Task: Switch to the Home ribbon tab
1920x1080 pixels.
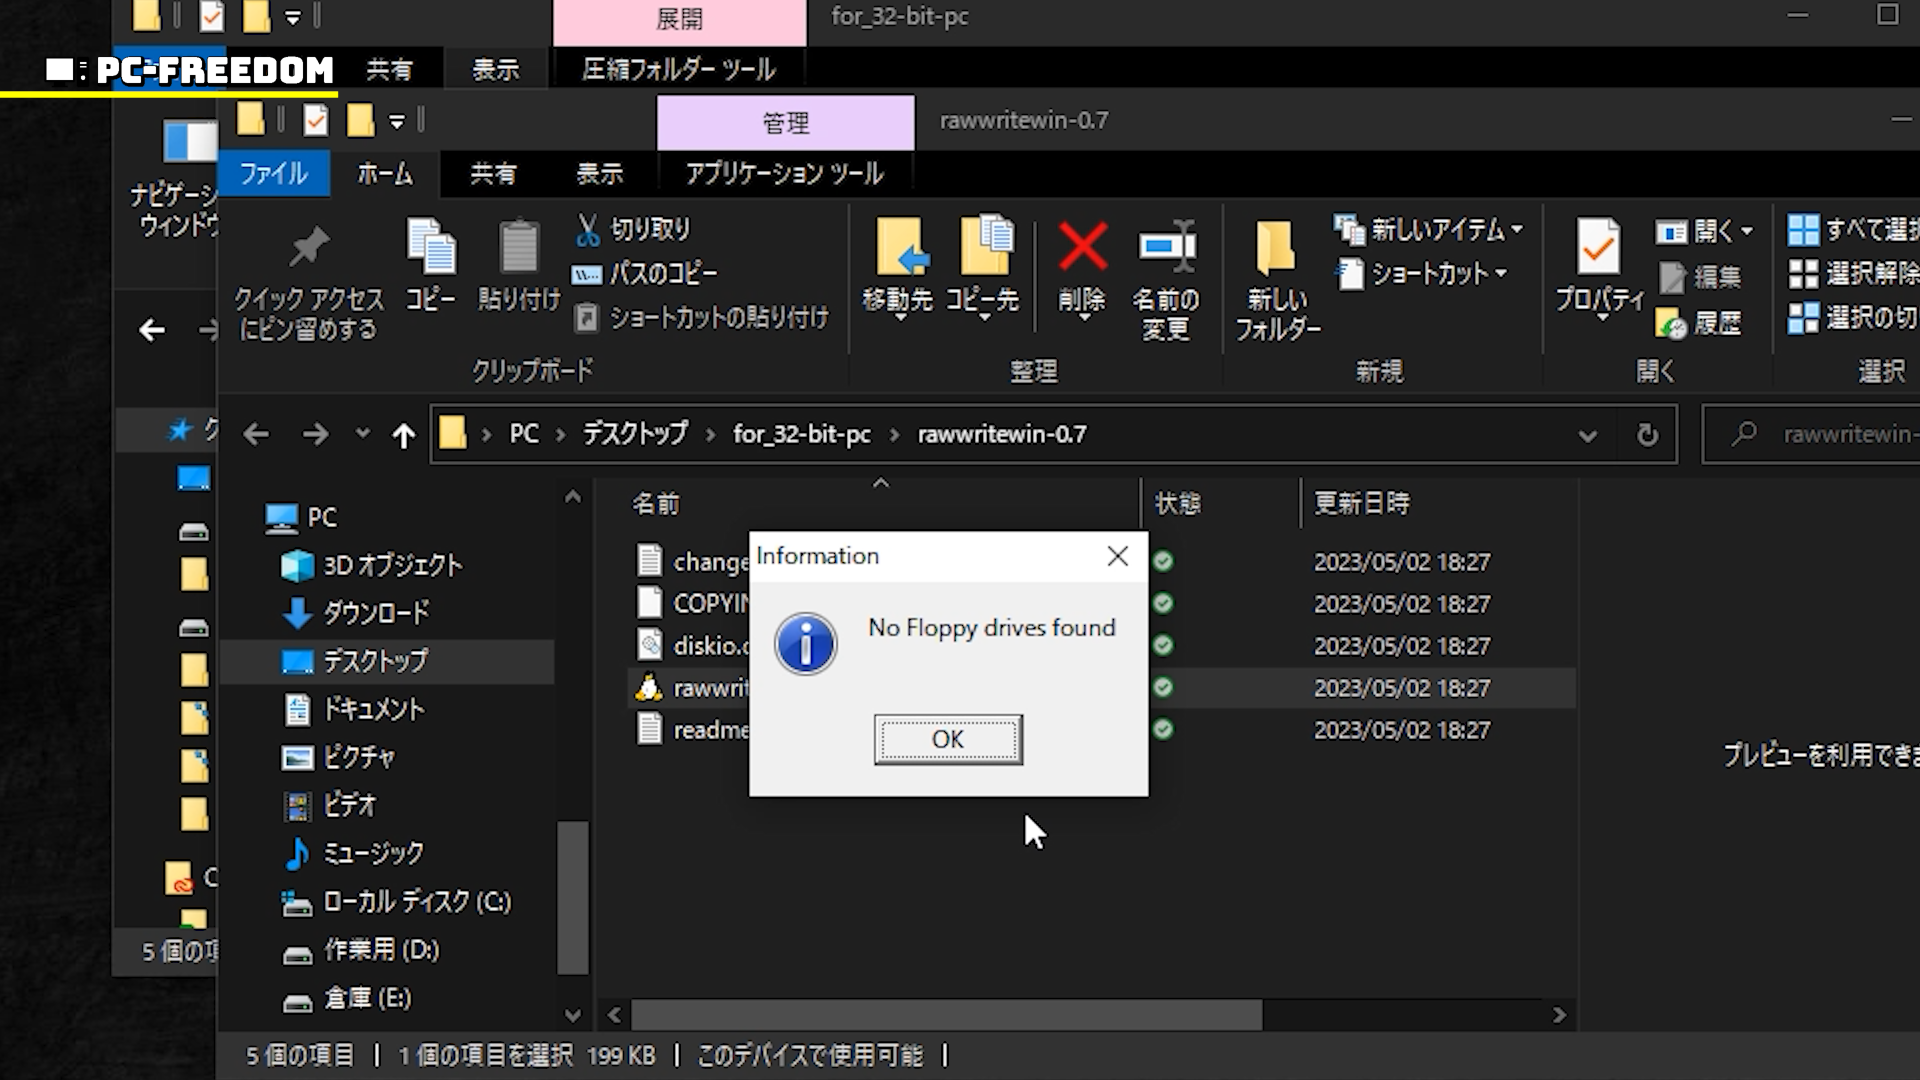Action: (385, 174)
